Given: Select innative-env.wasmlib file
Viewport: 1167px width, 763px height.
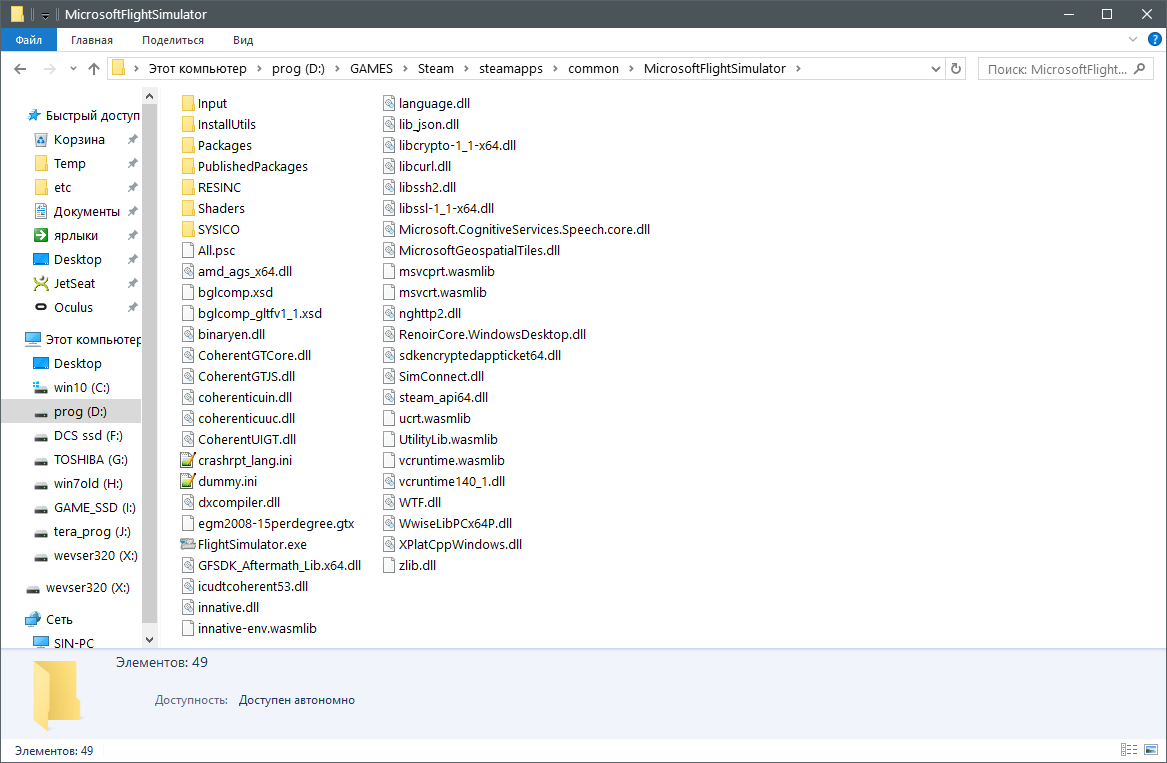Looking at the screenshot, I should point(249,628).
